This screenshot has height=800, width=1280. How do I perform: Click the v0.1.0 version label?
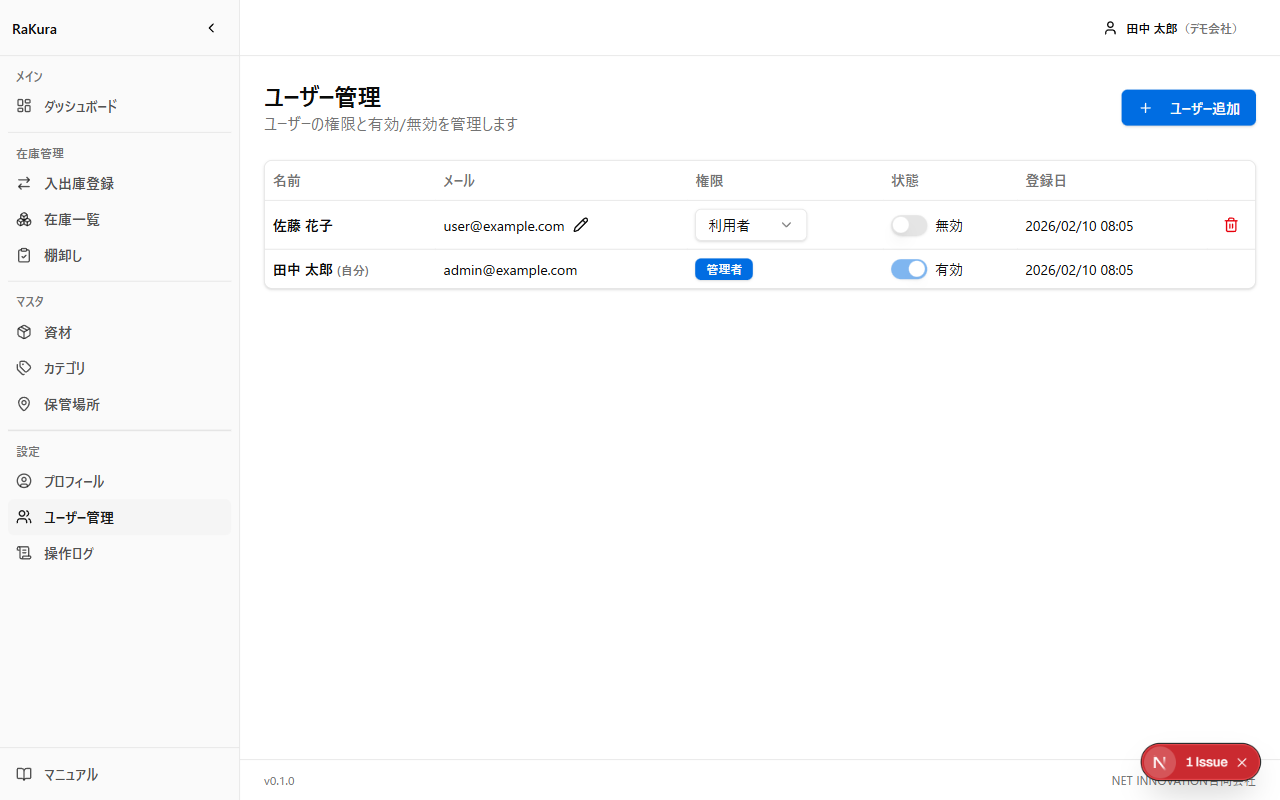(x=279, y=781)
